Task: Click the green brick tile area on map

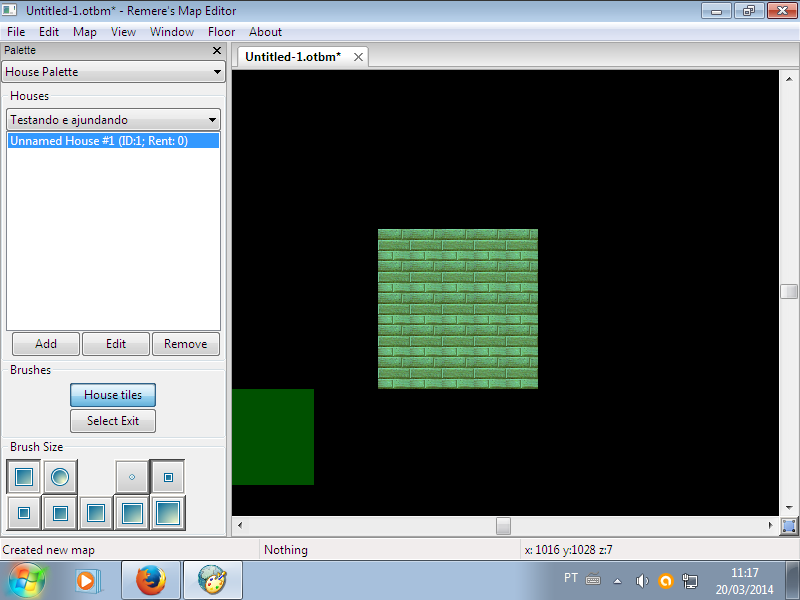Action: pos(458,309)
